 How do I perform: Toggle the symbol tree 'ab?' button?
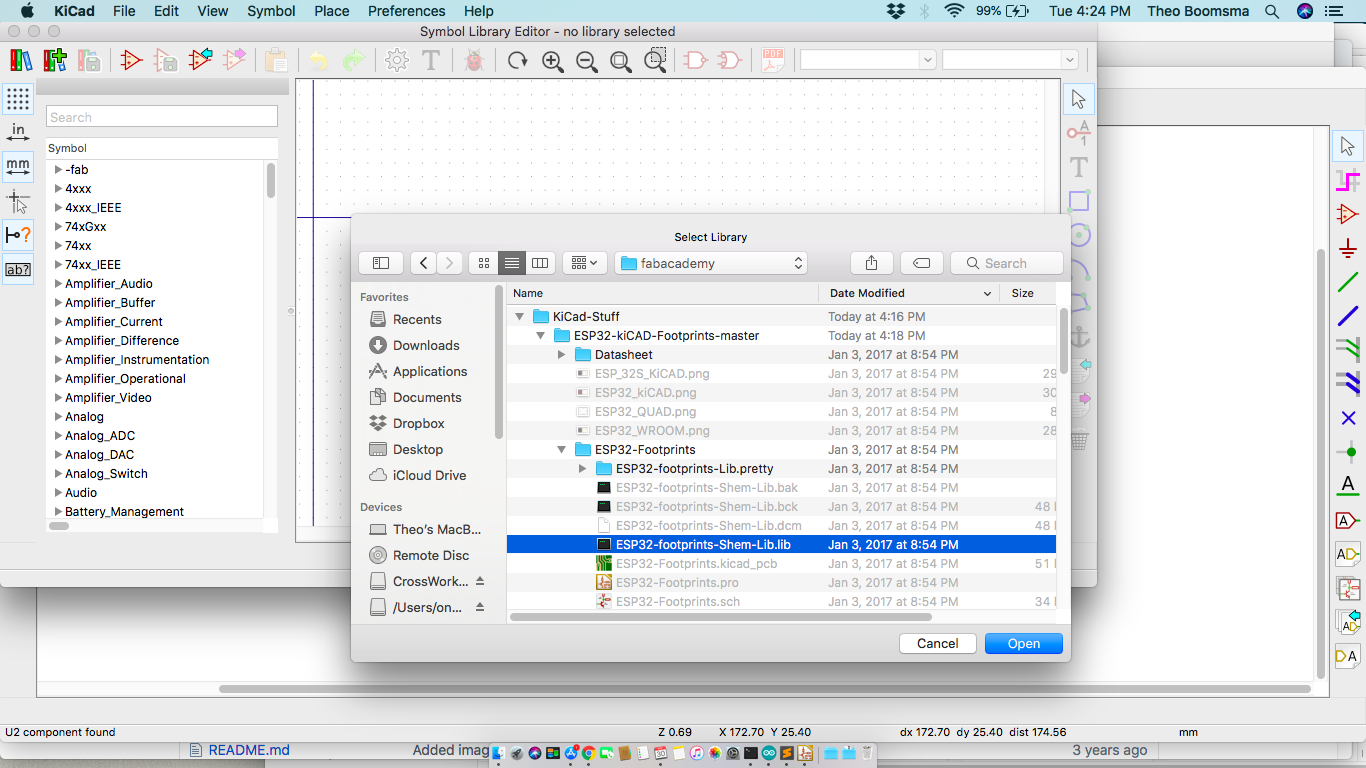(18, 269)
